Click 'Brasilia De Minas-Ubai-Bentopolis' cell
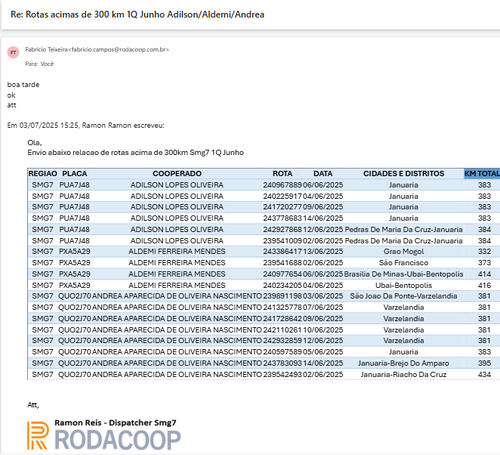Viewport: 500px width, 455px height. (404, 274)
